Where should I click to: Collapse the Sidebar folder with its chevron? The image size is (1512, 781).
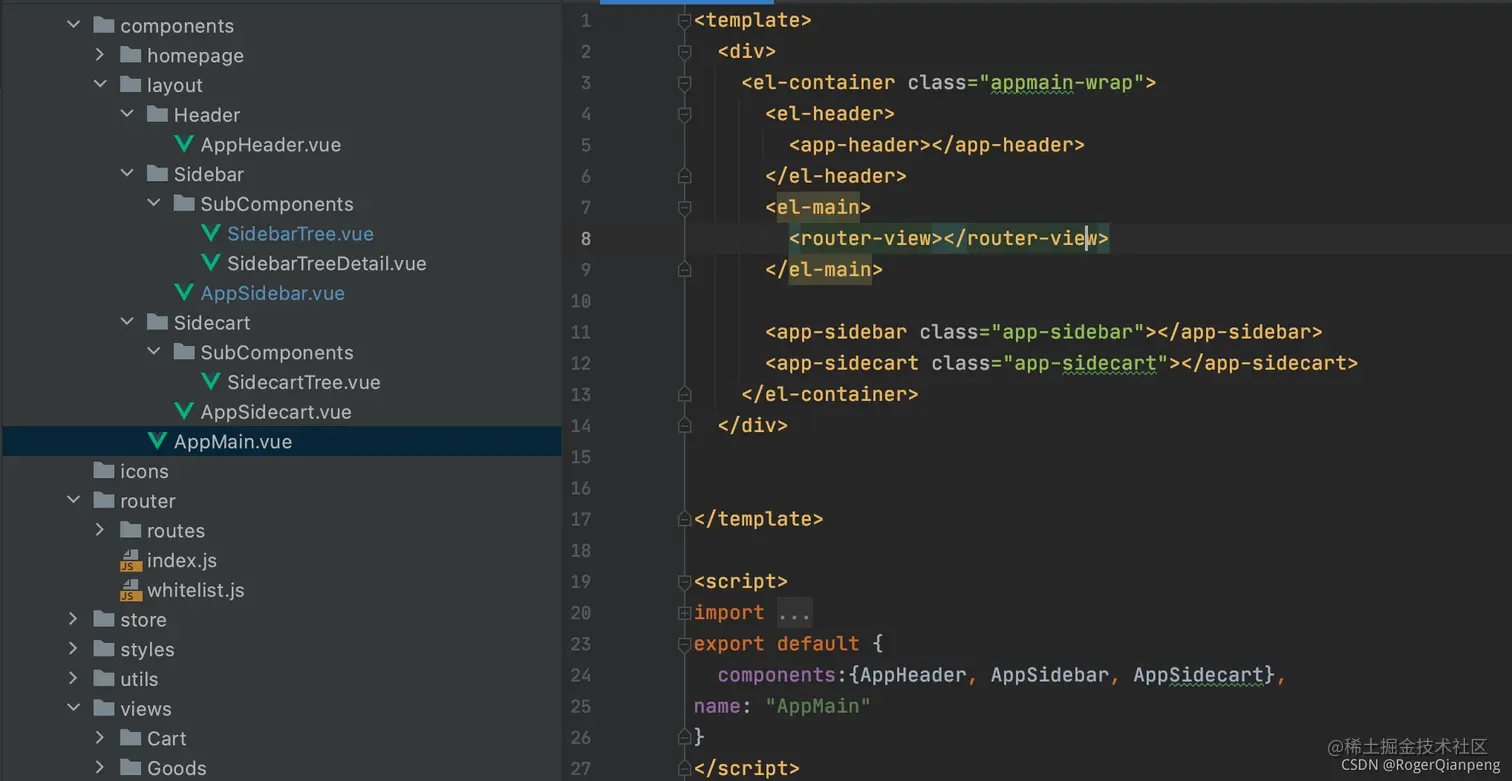click(127, 174)
